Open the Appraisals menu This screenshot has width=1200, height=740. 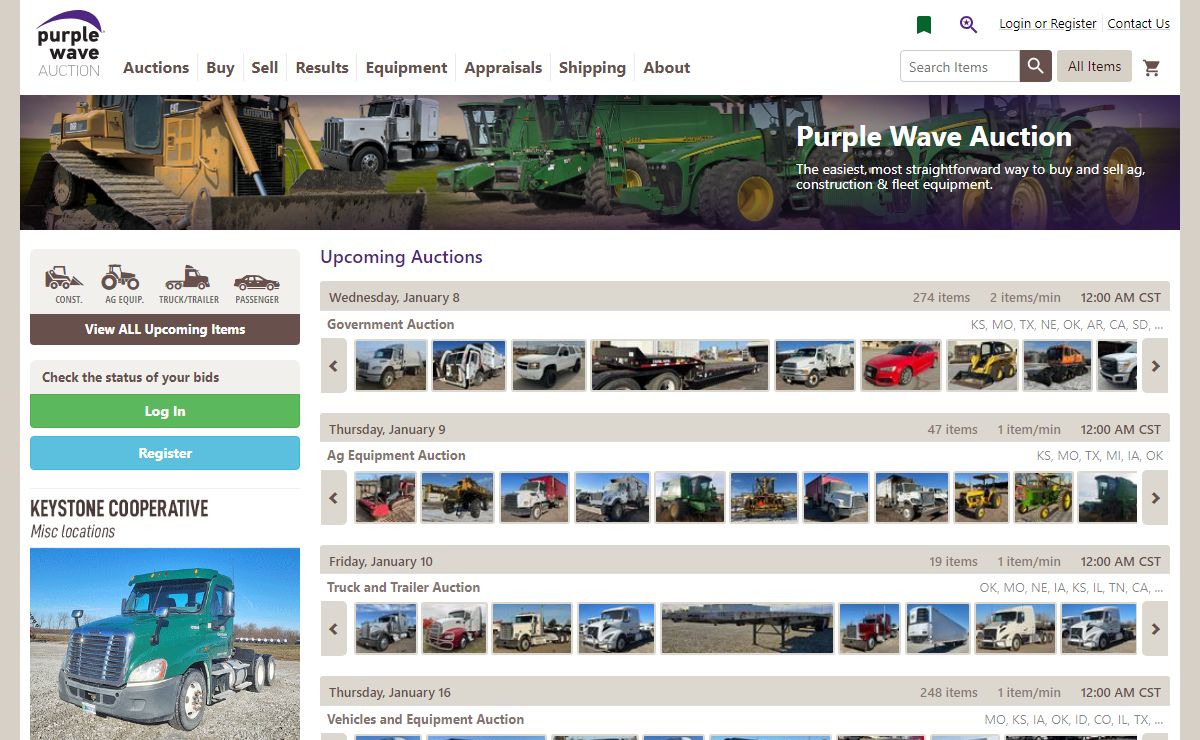(503, 68)
